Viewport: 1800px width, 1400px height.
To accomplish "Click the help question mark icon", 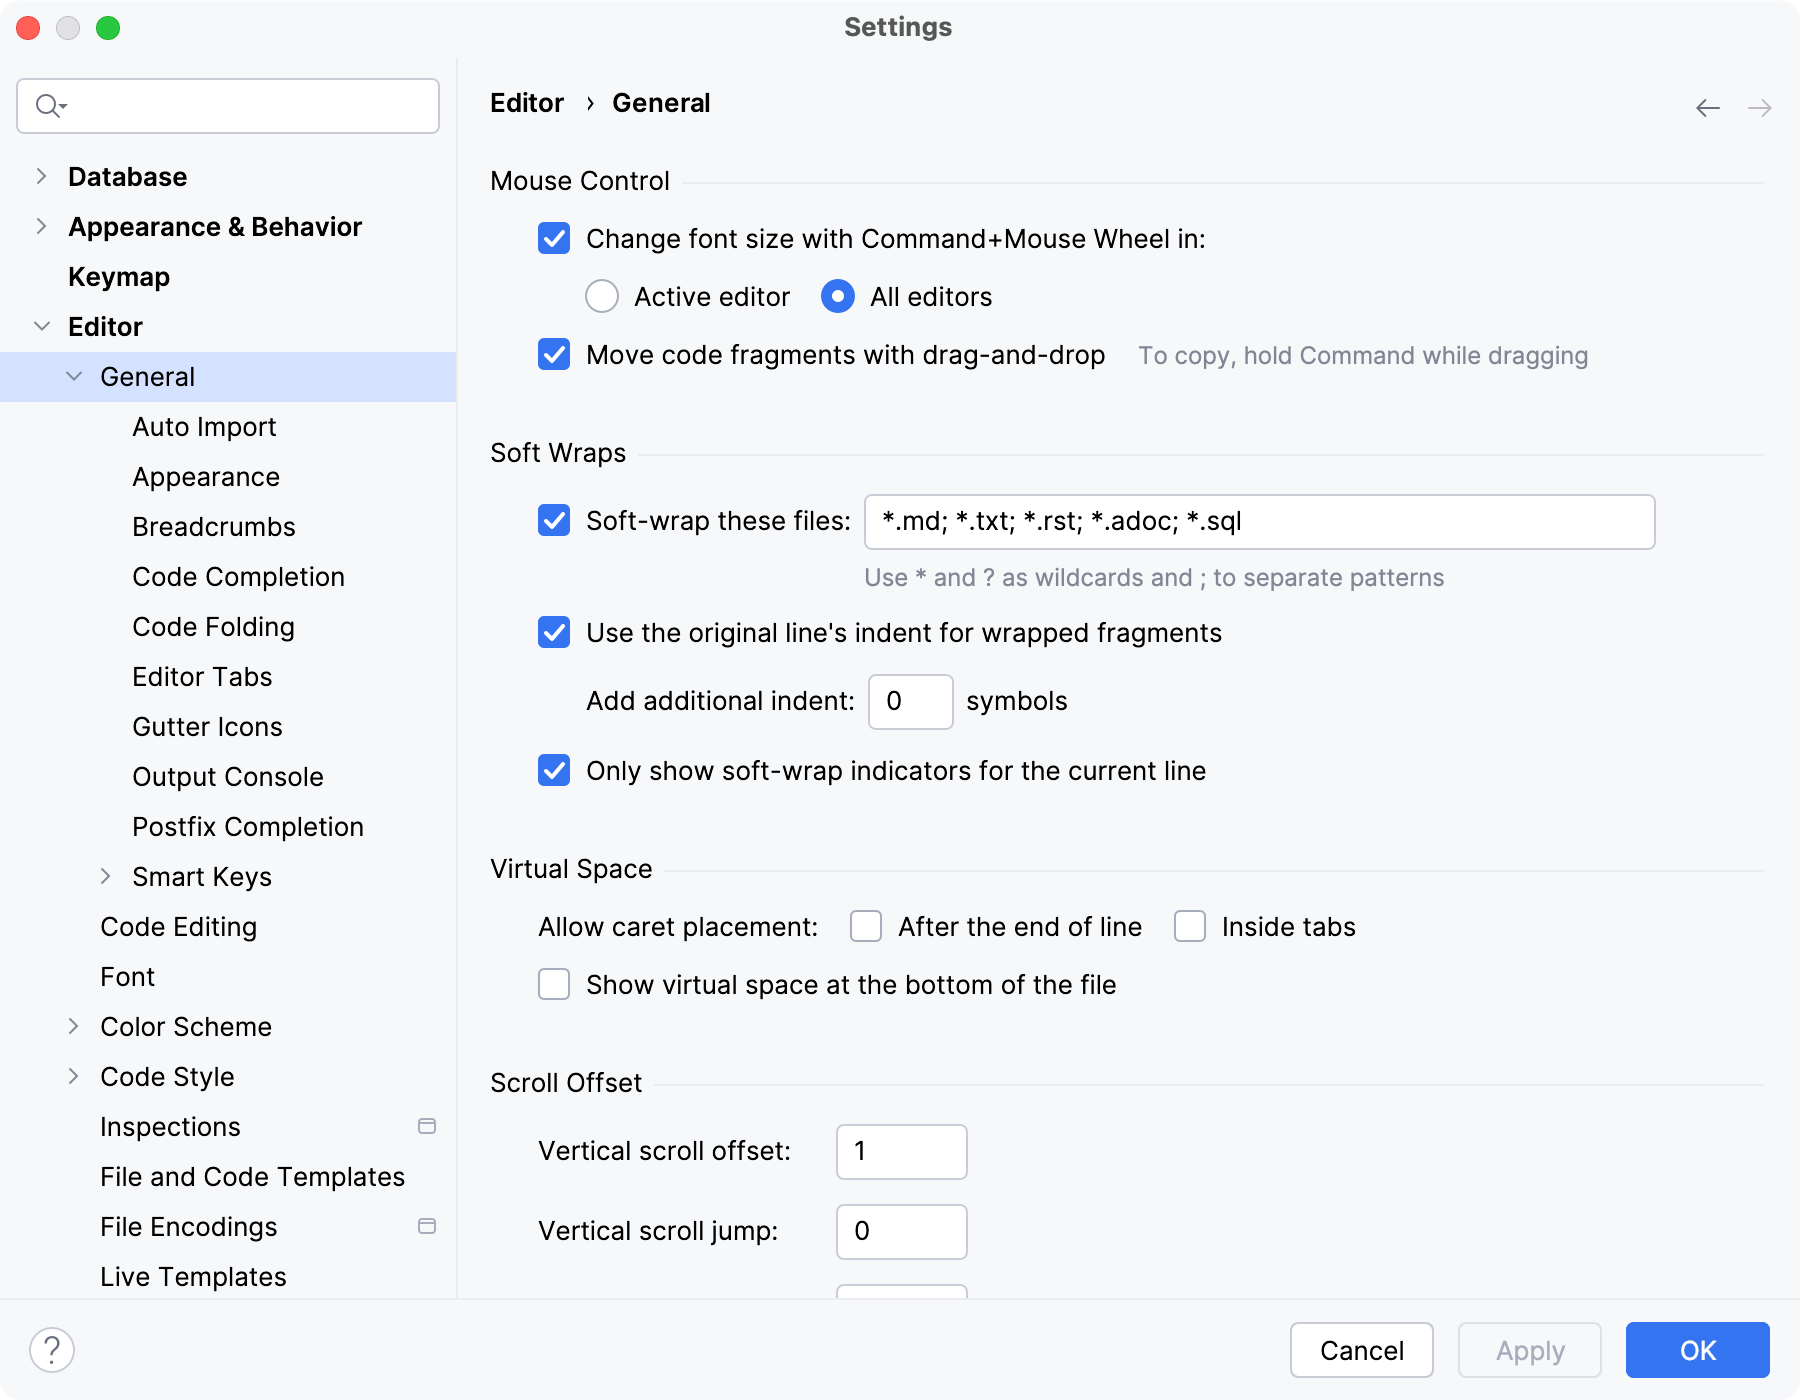I will (52, 1350).
